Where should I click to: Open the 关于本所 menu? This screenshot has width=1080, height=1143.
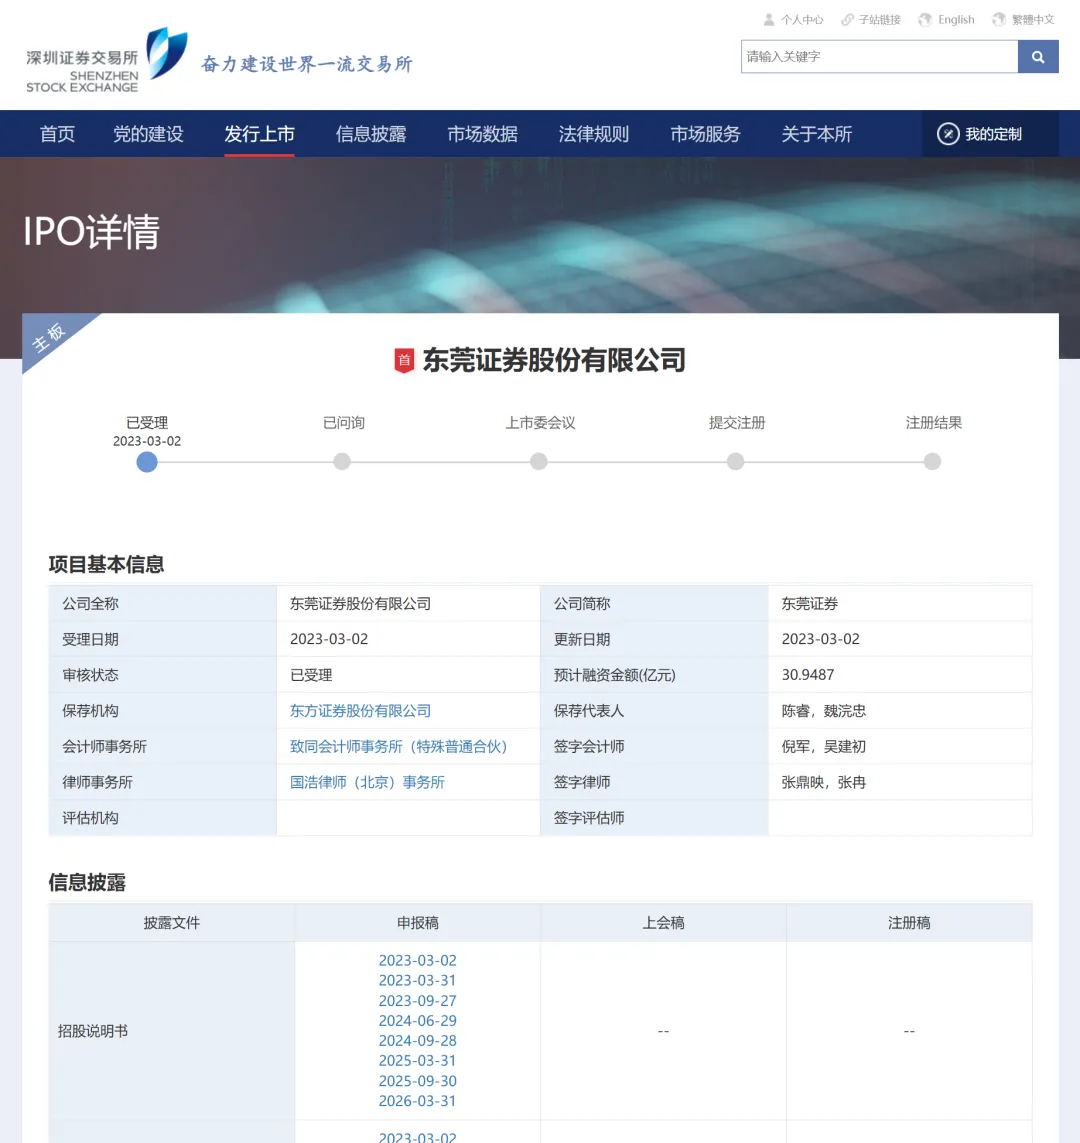click(817, 134)
